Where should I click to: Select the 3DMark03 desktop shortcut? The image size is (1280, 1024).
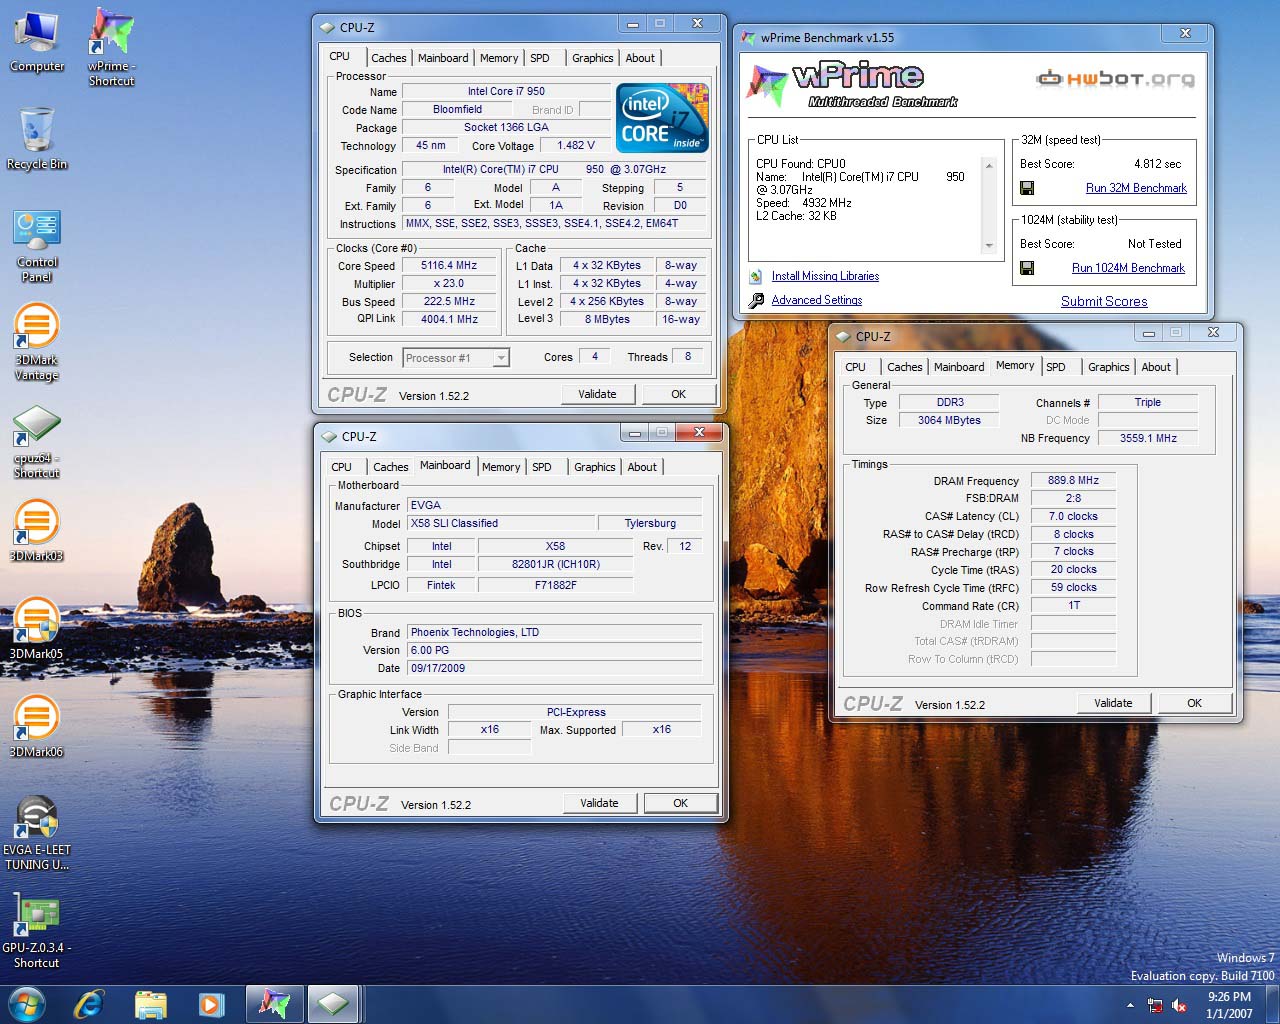click(37, 530)
